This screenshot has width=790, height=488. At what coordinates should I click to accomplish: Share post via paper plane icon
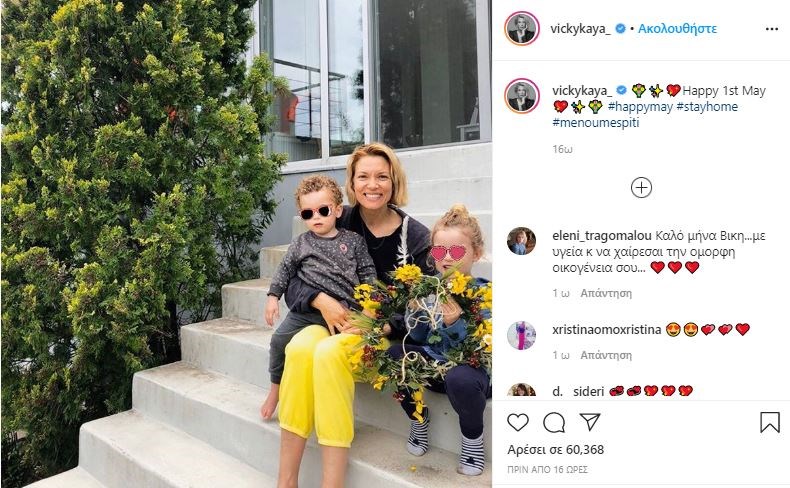click(x=589, y=422)
